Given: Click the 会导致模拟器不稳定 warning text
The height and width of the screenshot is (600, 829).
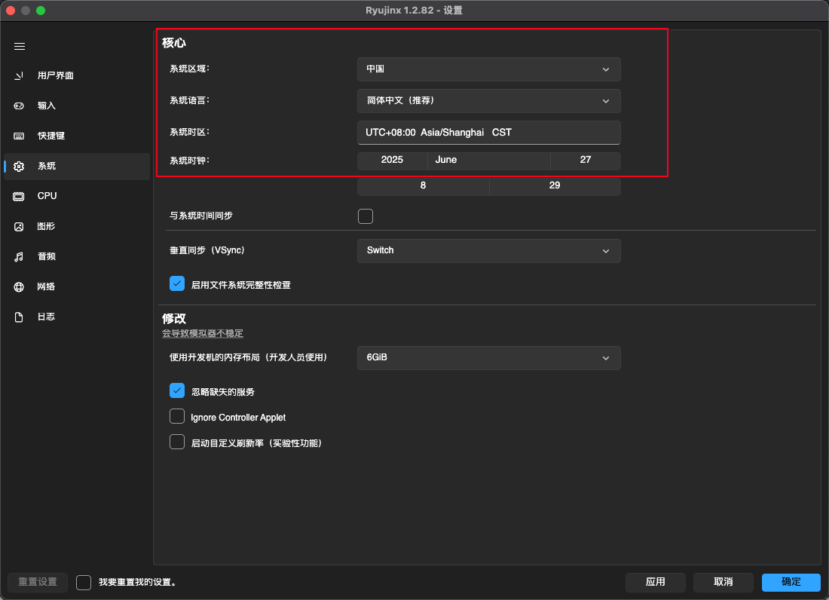Looking at the screenshot, I should pos(202,334).
